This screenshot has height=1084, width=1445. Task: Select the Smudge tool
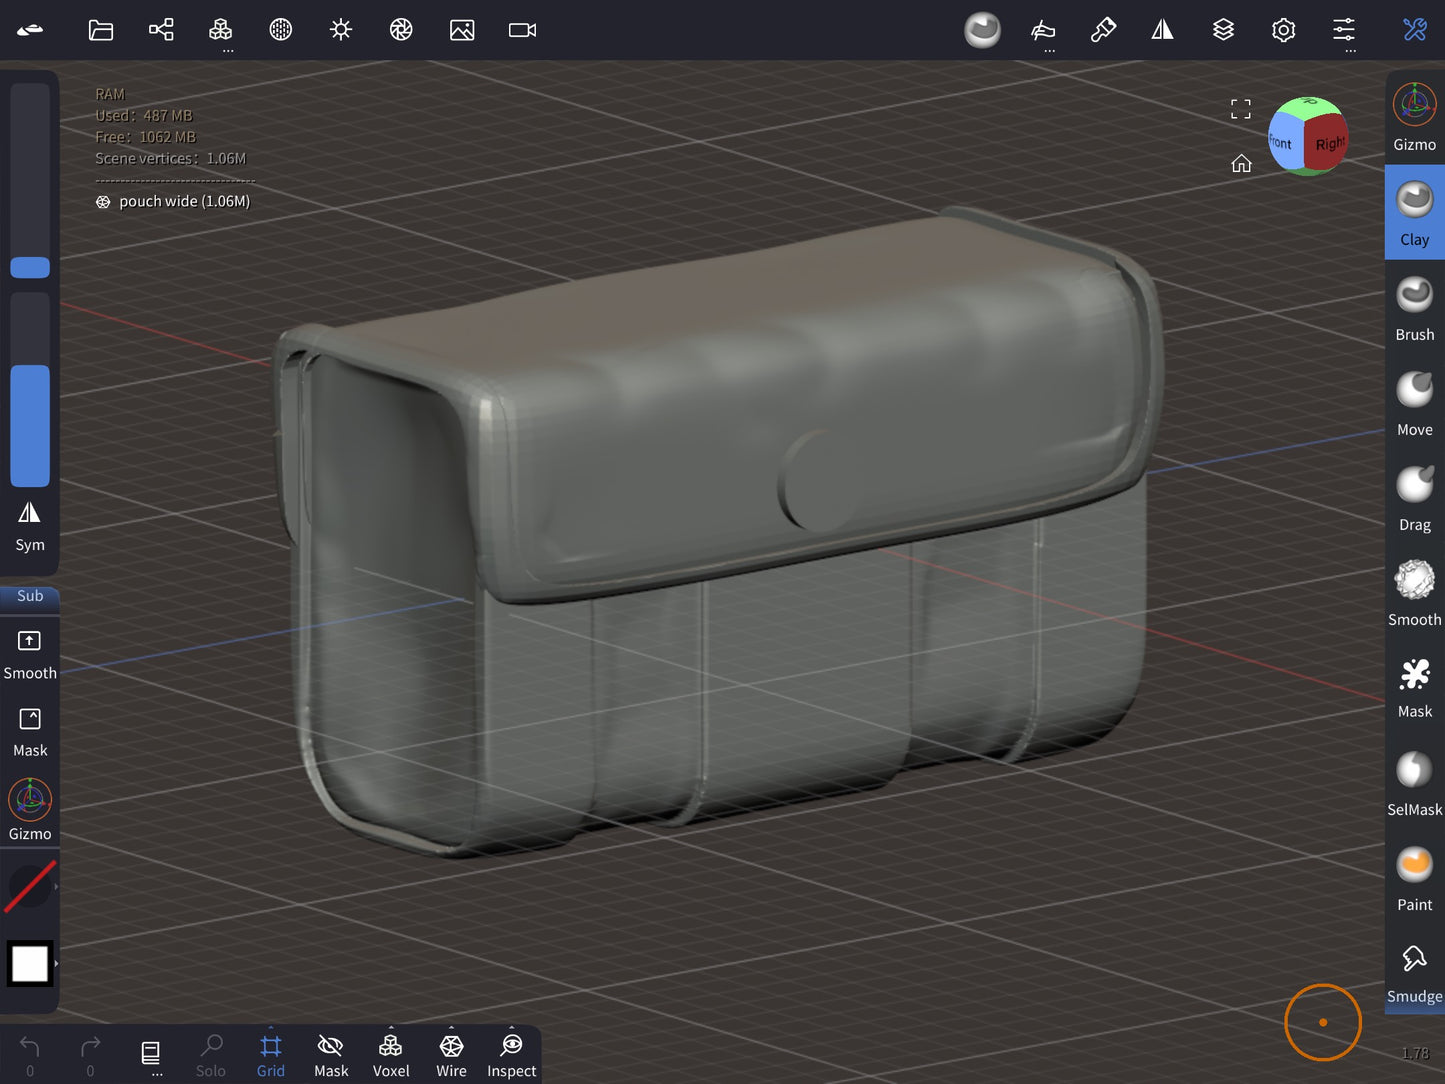coord(1415,973)
